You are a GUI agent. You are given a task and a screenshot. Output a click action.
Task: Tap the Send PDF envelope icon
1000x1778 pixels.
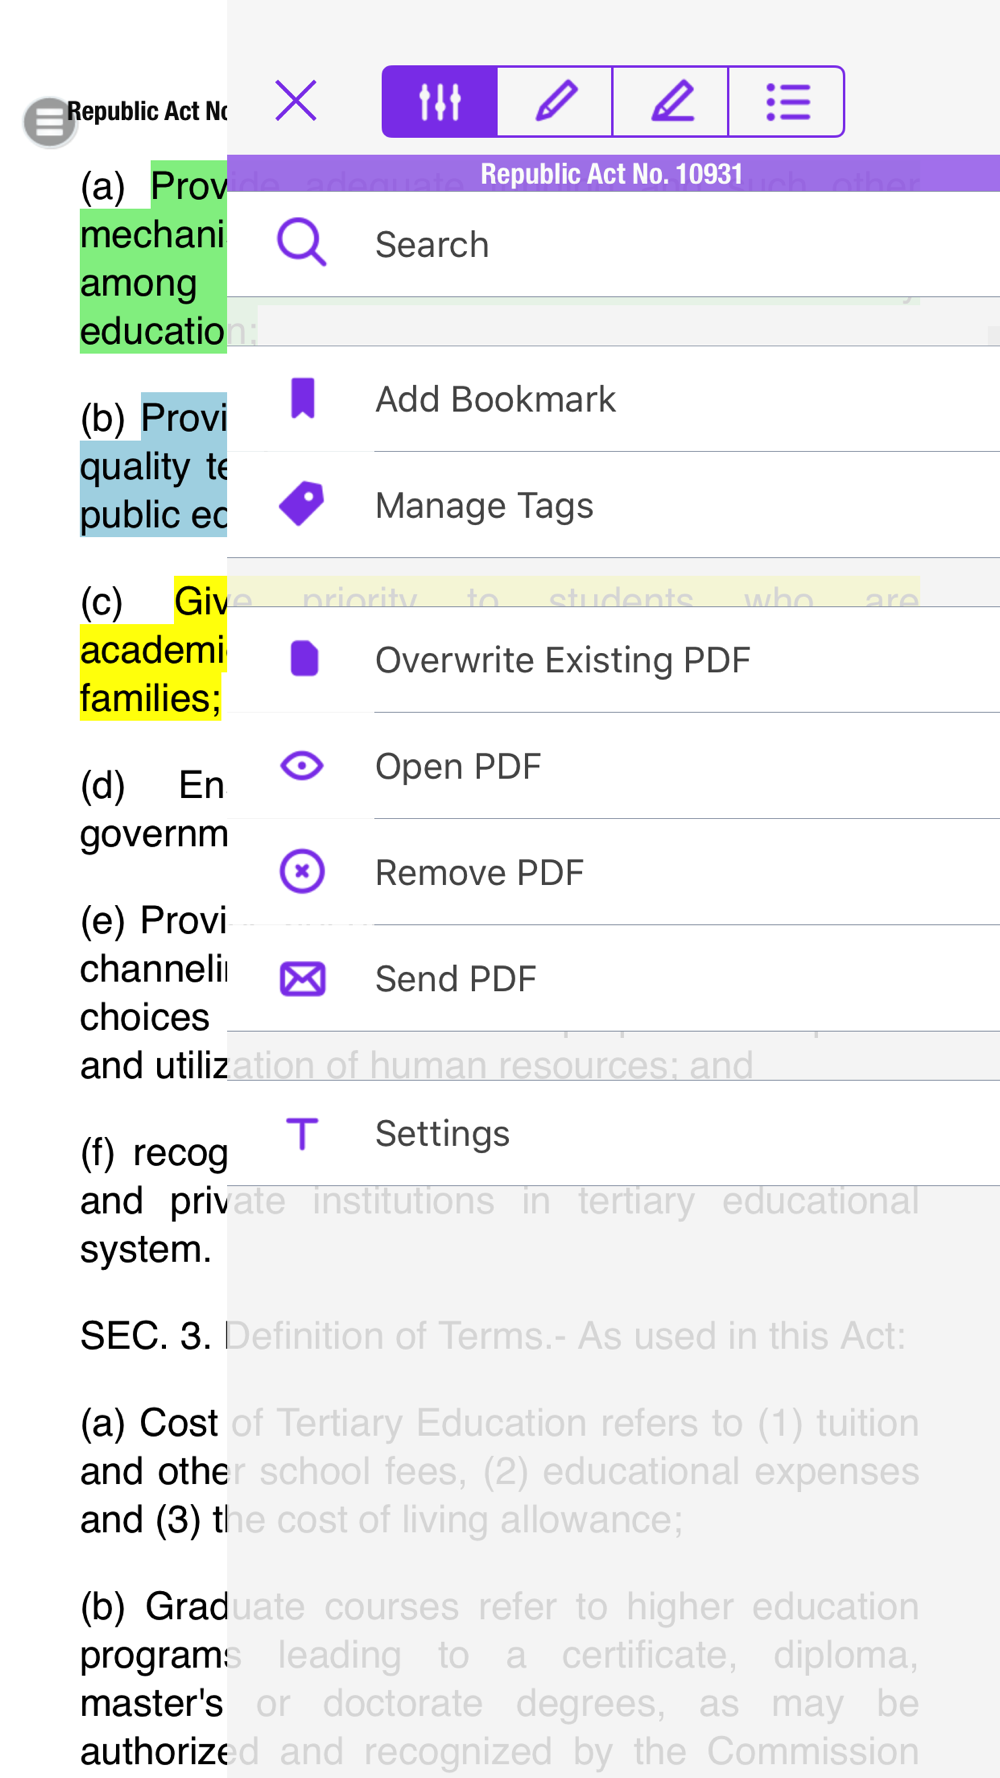tap(302, 979)
